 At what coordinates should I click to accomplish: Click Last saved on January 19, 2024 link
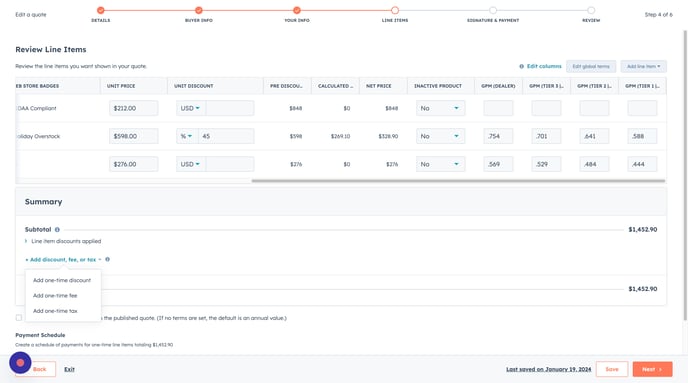548,369
